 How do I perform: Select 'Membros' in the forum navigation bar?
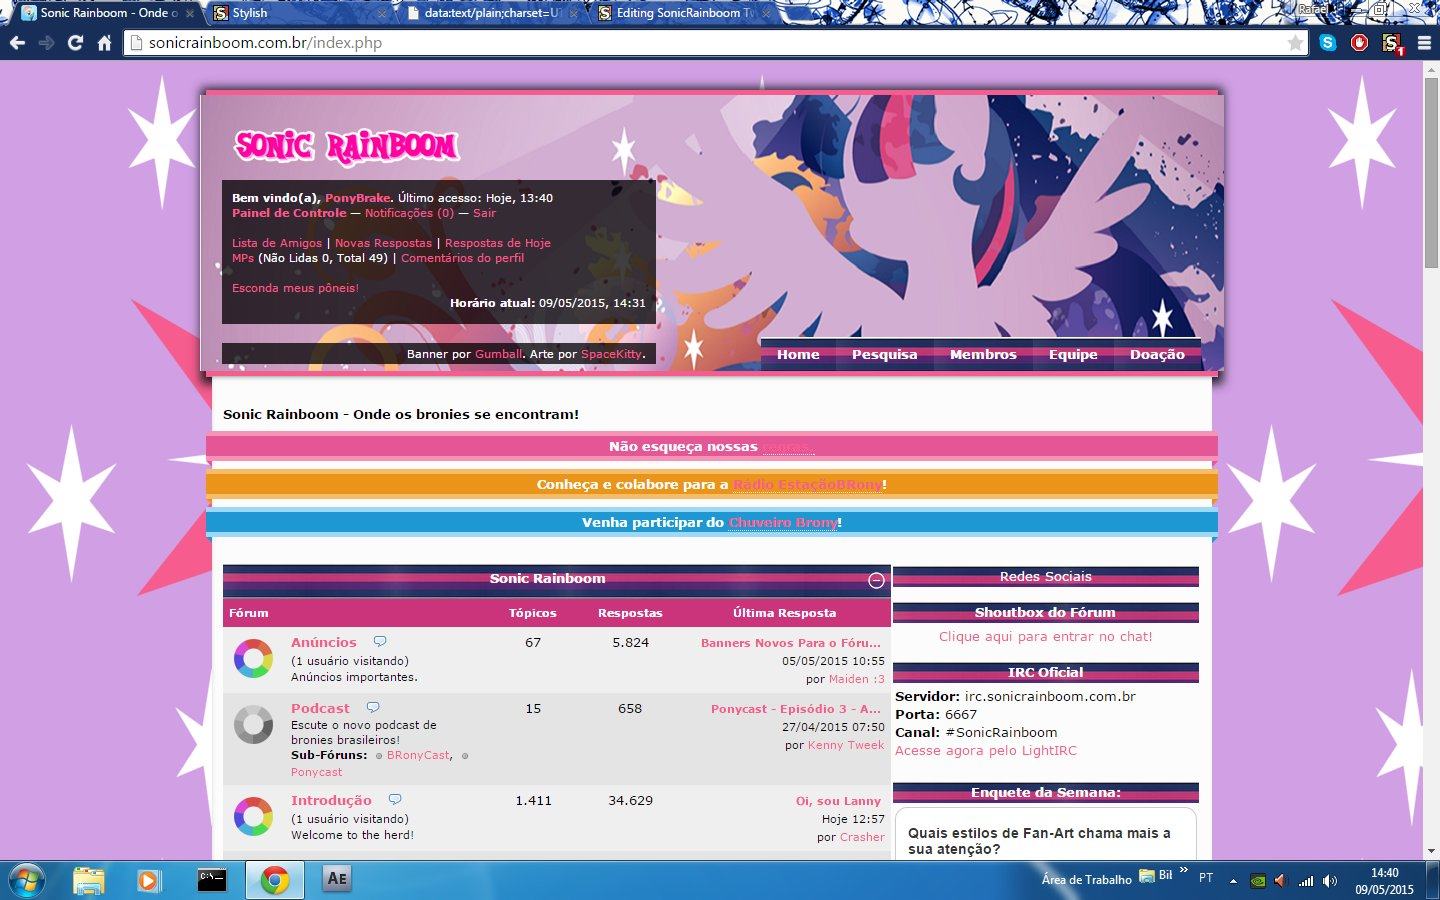coord(983,354)
